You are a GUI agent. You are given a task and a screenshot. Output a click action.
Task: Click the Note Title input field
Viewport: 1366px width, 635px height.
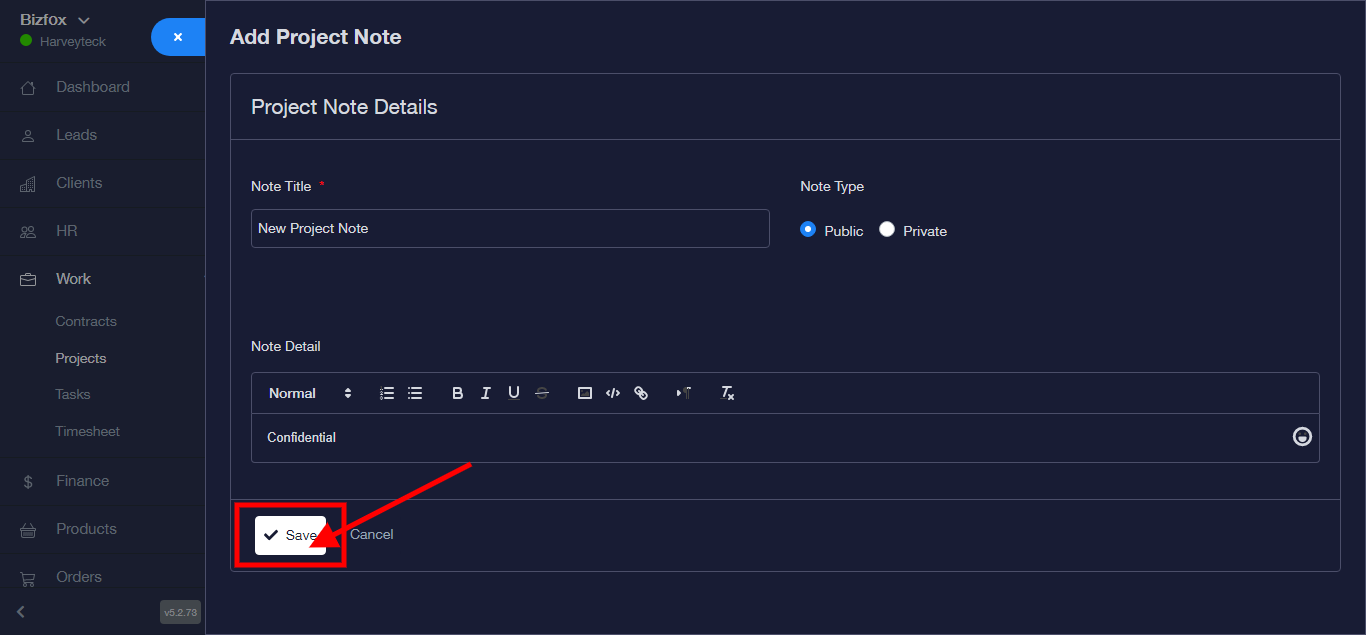[510, 228]
